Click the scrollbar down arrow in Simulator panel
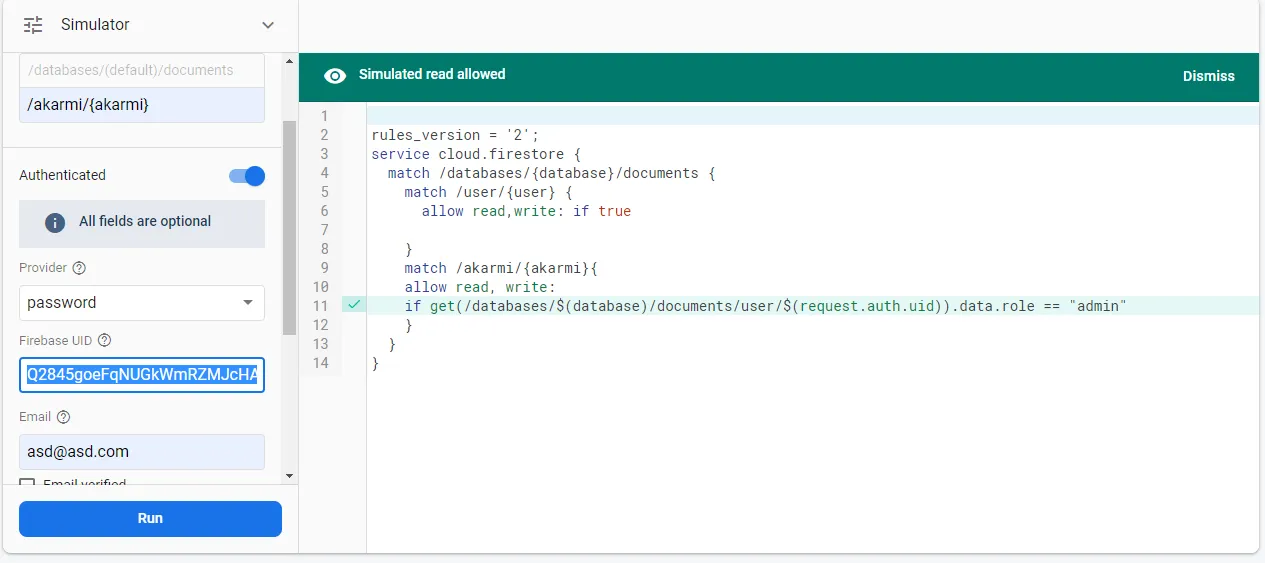The height and width of the screenshot is (563, 1265). coord(290,476)
